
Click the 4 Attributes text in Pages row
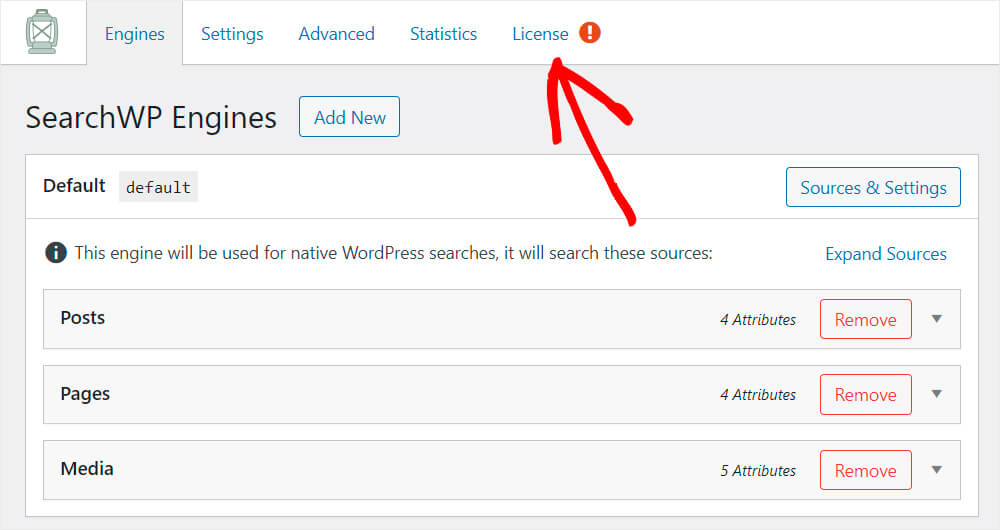pos(758,395)
